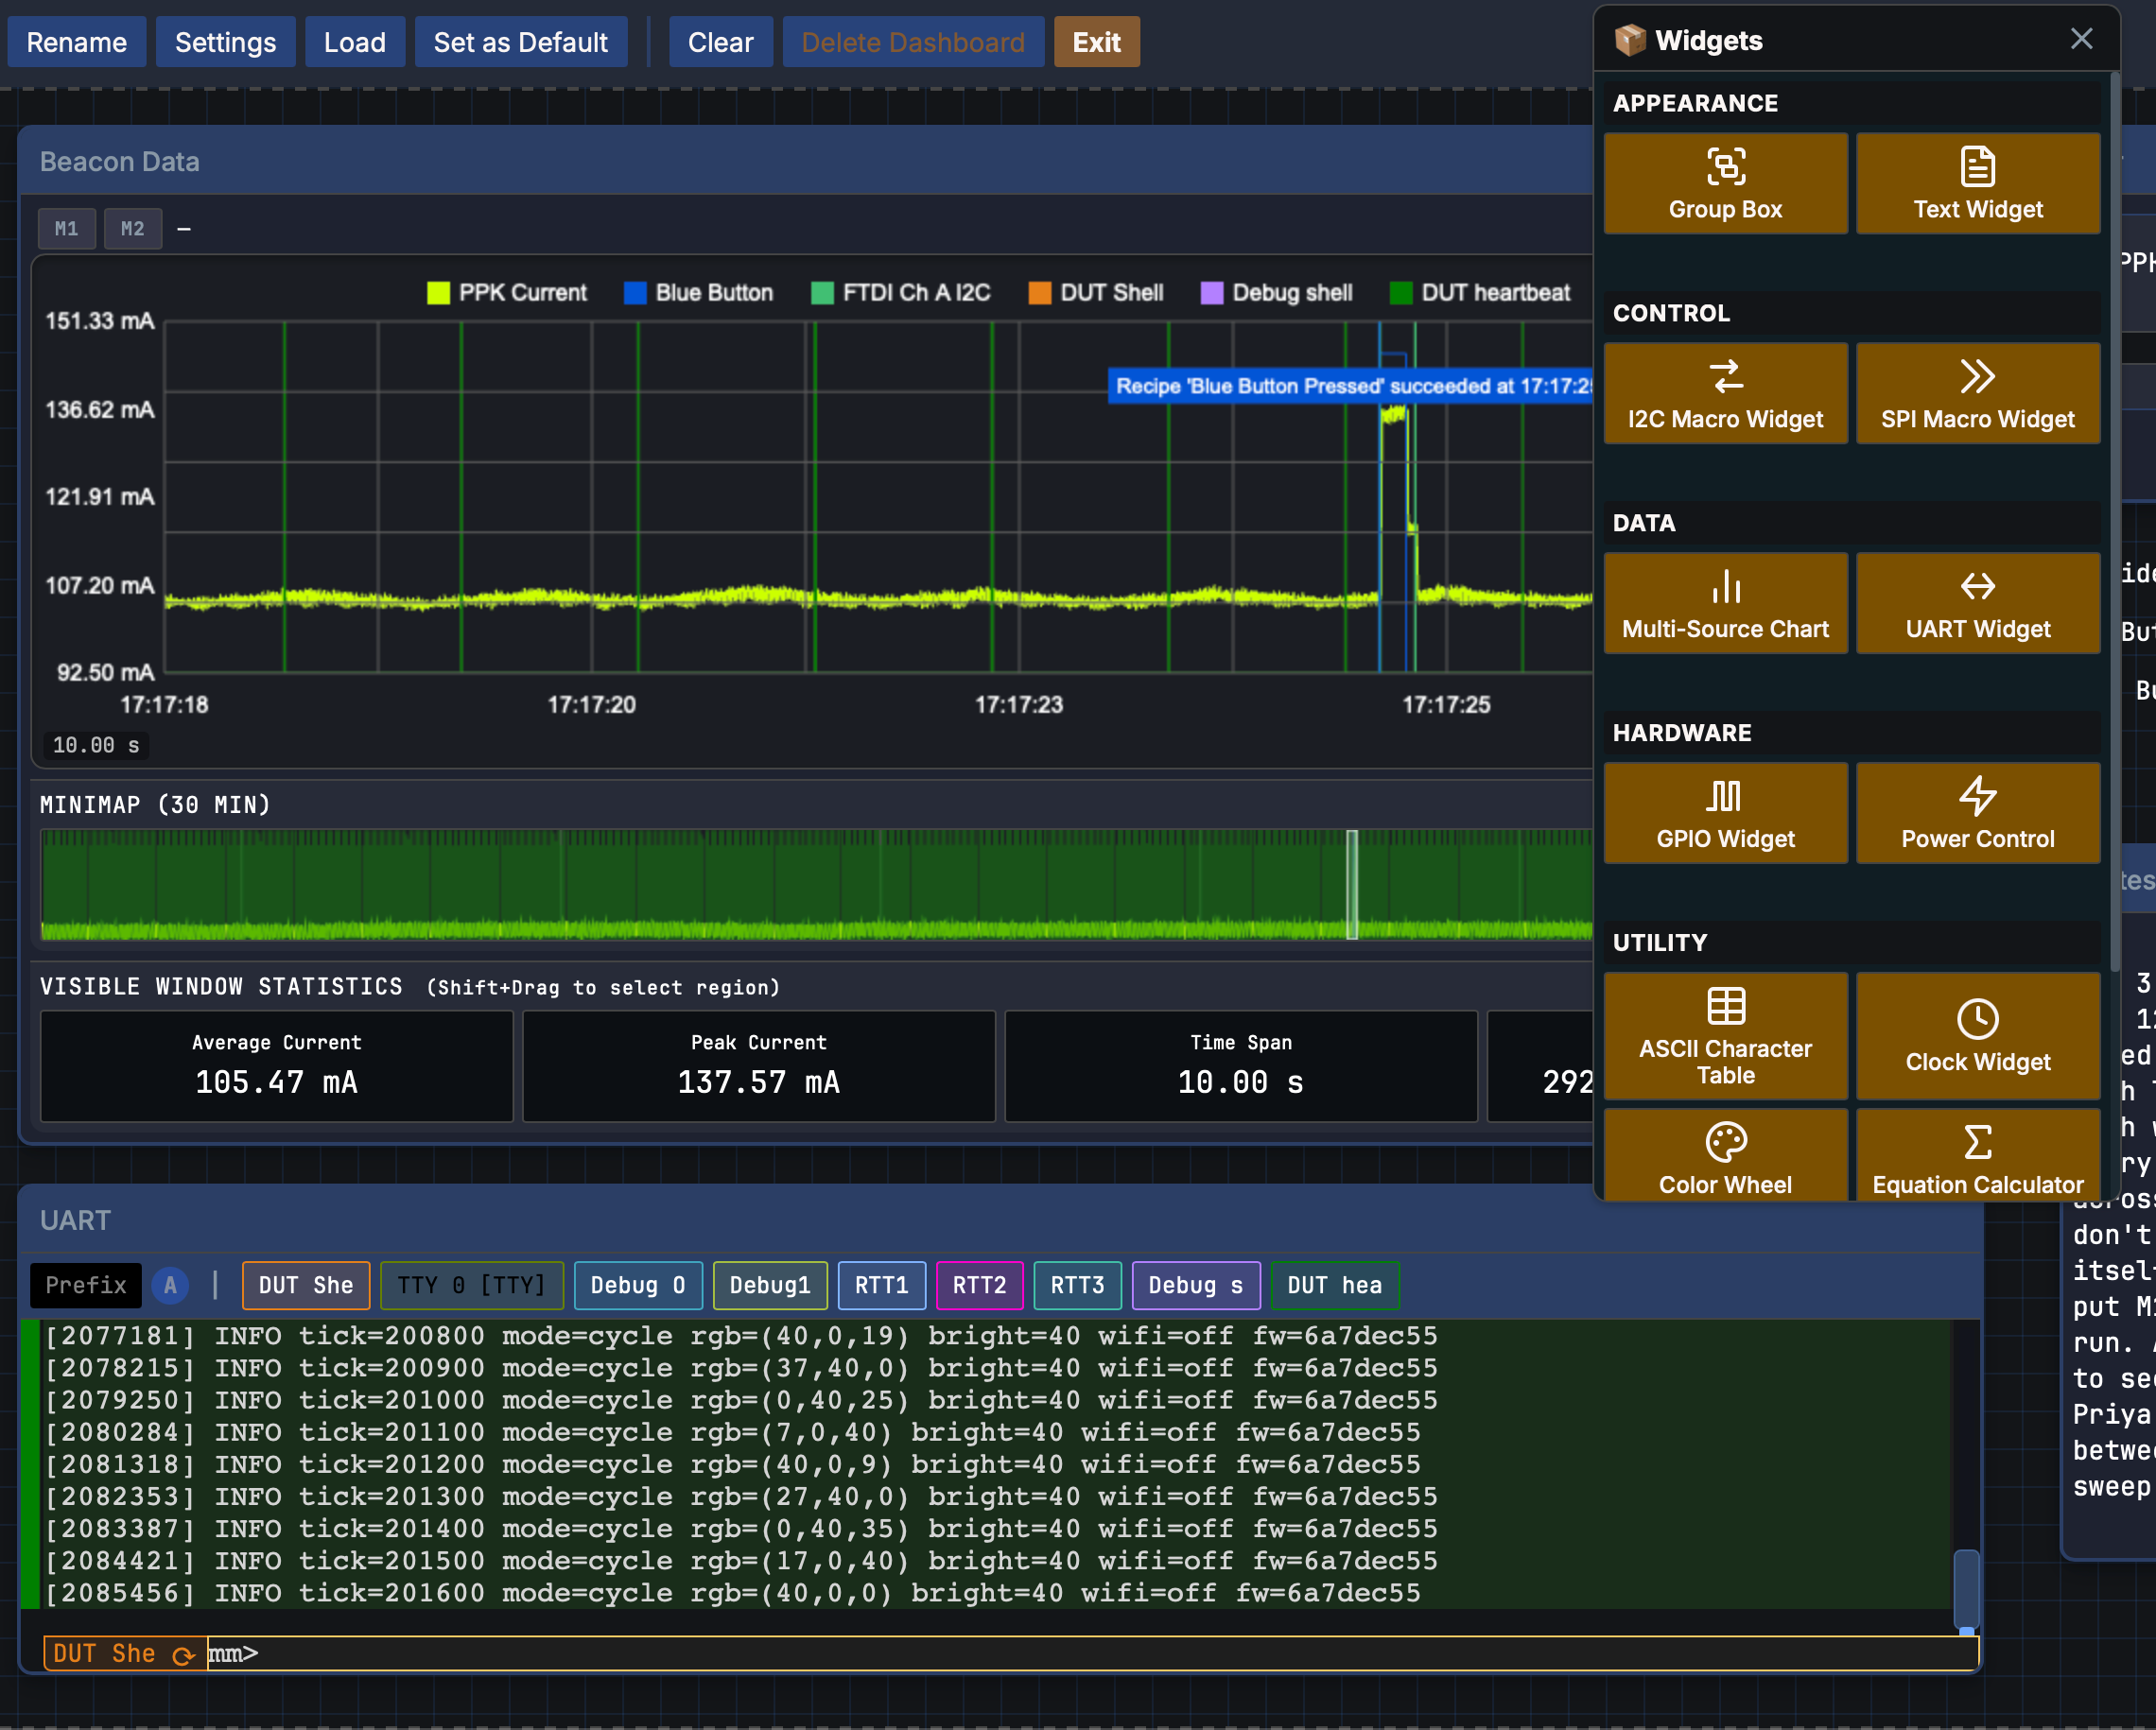Add a Color Wheel widget

(x=1725, y=1155)
